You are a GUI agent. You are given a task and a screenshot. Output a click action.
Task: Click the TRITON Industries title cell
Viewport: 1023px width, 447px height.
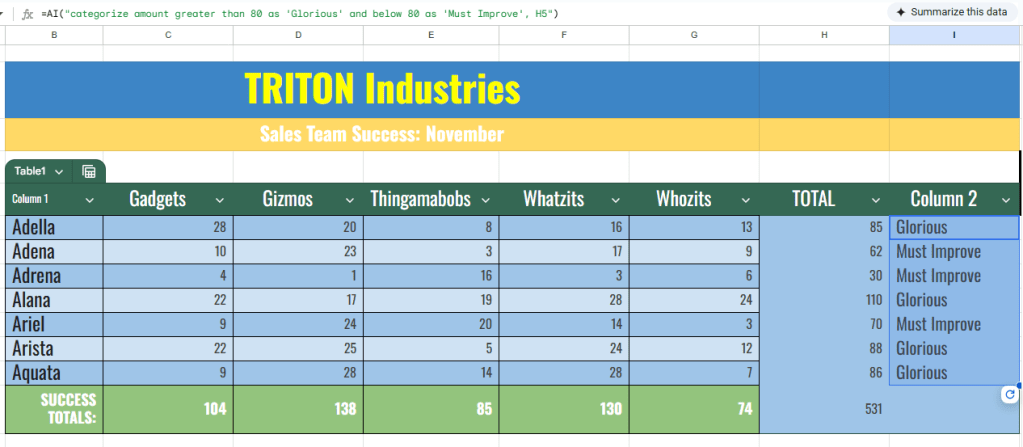tap(382, 89)
